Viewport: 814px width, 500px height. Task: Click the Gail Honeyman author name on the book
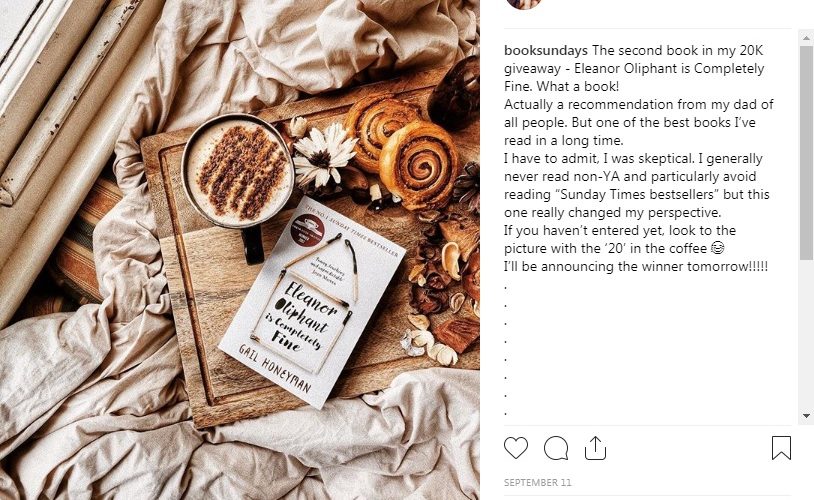(x=275, y=369)
